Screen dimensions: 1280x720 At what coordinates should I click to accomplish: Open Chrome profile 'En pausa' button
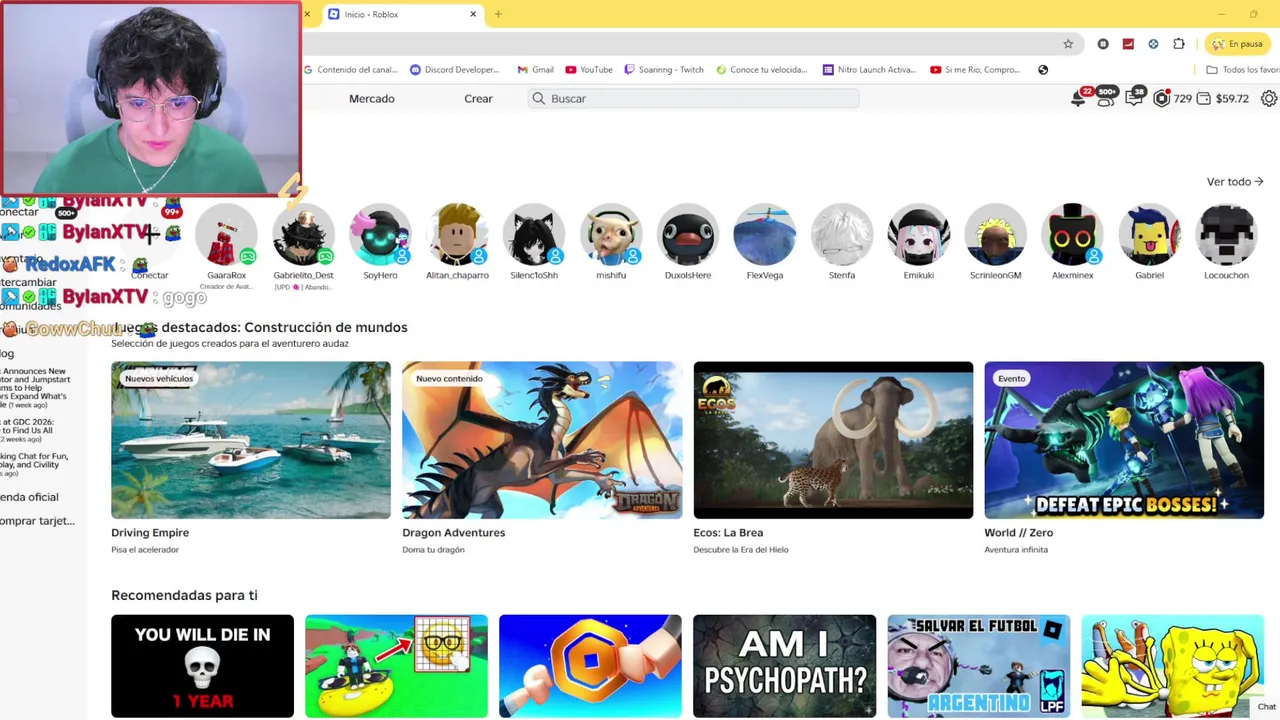(1237, 44)
